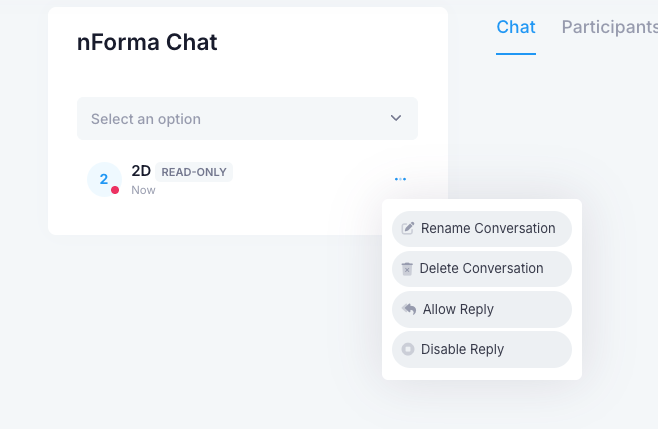Screen dimensions: 658x429
Task: Switch to the Chat tab
Action: coord(516,27)
